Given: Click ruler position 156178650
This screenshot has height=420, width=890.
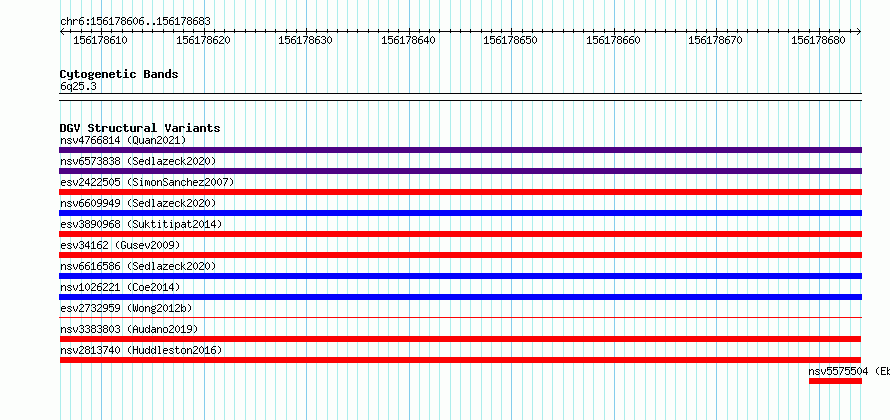Looking at the screenshot, I should point(510,40).
